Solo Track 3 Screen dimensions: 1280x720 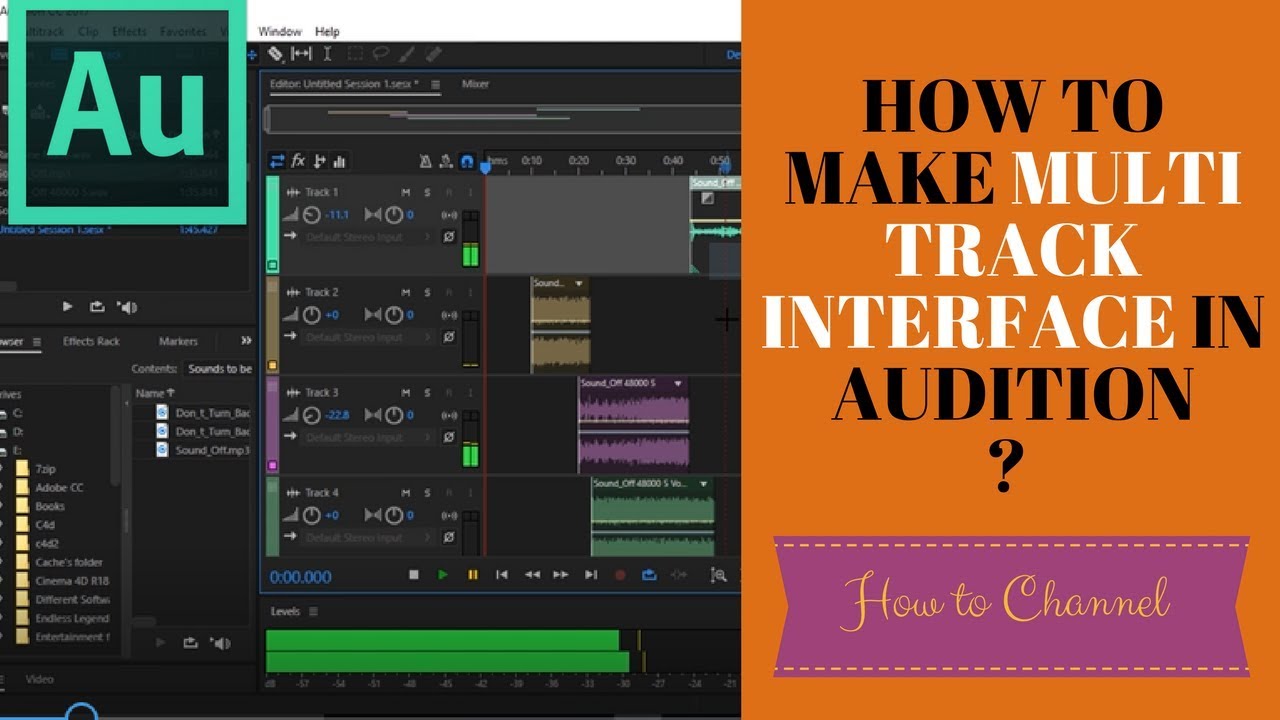tap(427, 392)
